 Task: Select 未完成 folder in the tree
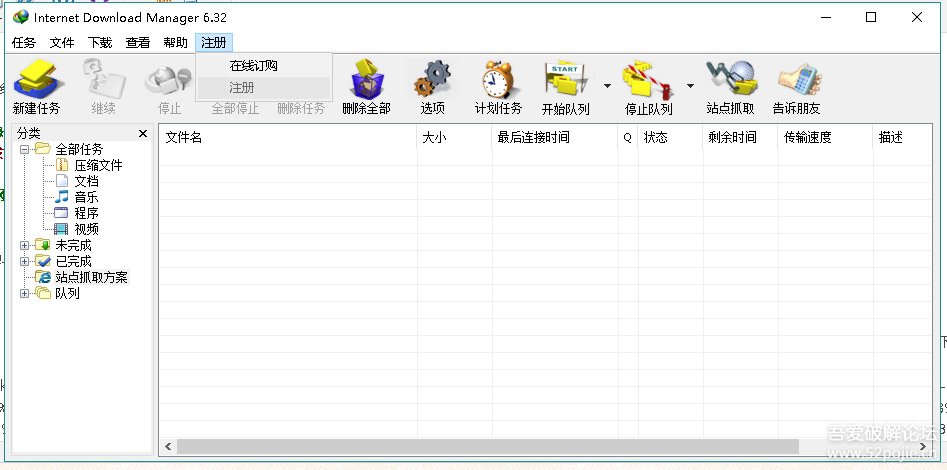coord(73,245)
